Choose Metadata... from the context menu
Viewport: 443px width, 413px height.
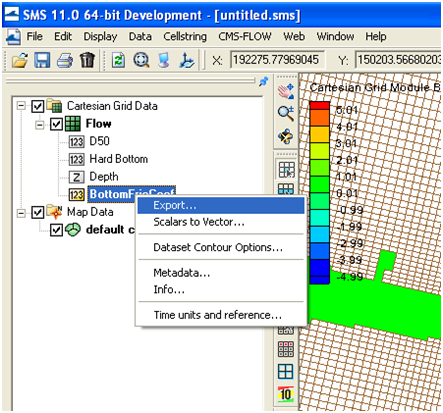[x=221, y=273]
